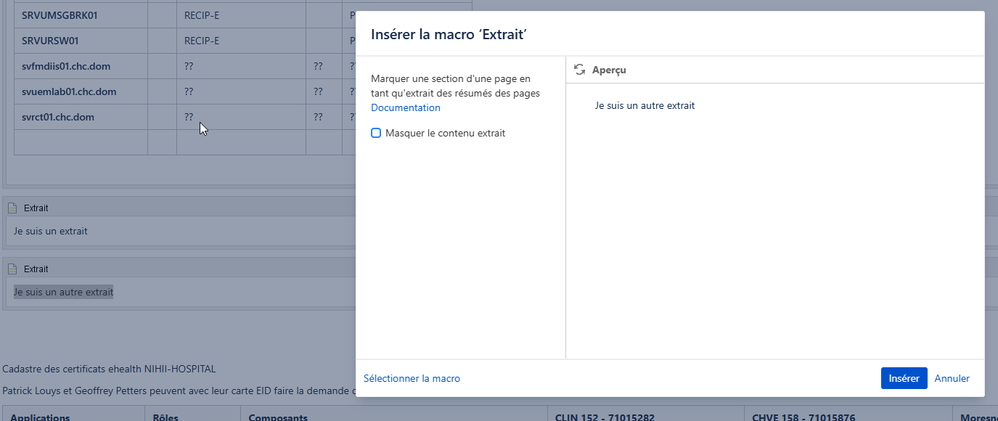
Task: Click Sélectionner la macro link
Action: point(412,378)
